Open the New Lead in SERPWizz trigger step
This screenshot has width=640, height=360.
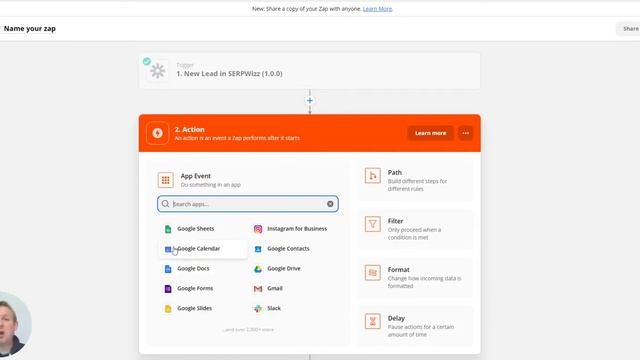[x=310, y=71]
